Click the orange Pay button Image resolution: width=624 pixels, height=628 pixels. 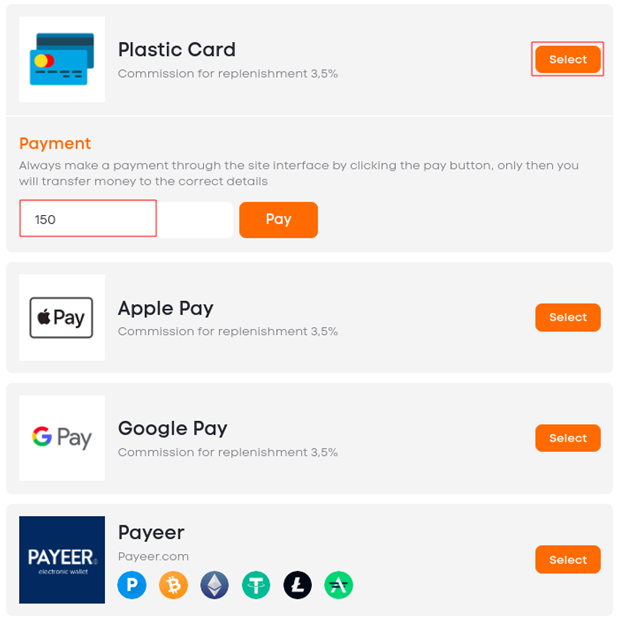pyautogui.click(x=278, y=219)
